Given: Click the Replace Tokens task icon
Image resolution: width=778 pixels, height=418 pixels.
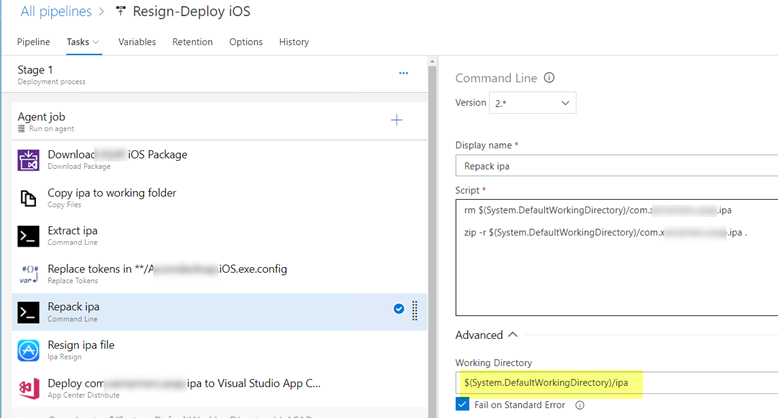Looking at the screenshot, I should pos(28,274).
